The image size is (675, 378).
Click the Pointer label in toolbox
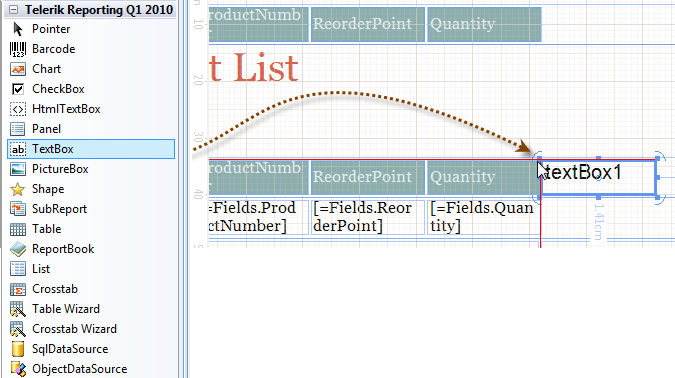coord(51,29)
